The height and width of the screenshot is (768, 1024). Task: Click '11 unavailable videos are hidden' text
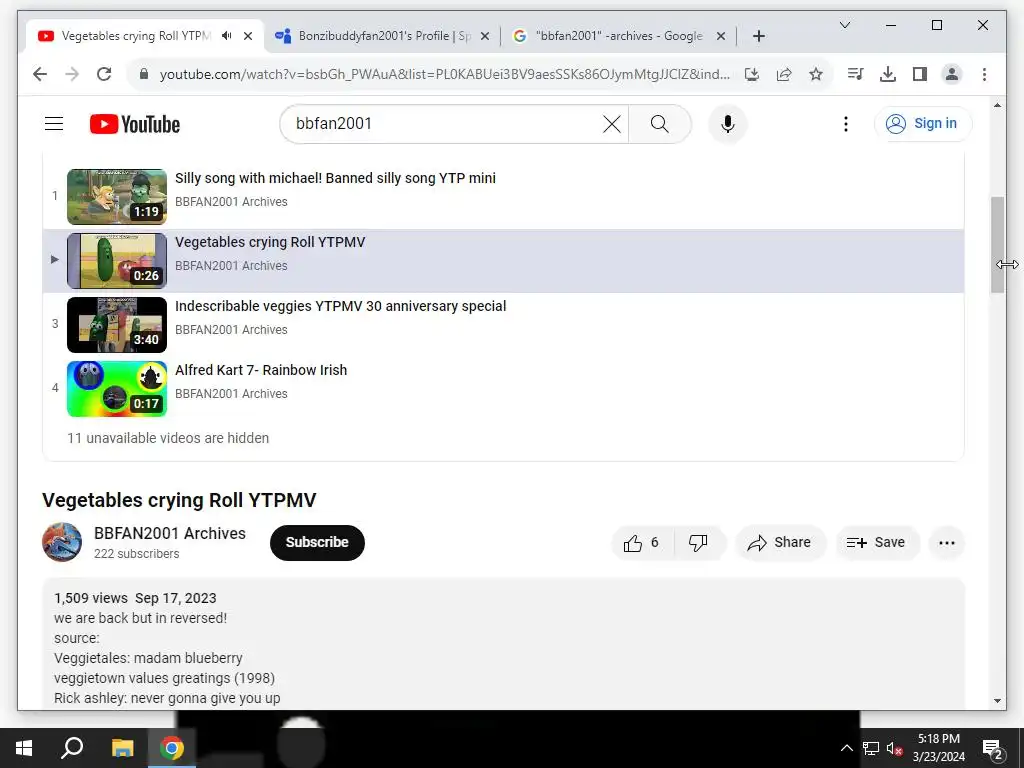click(168, 438)
